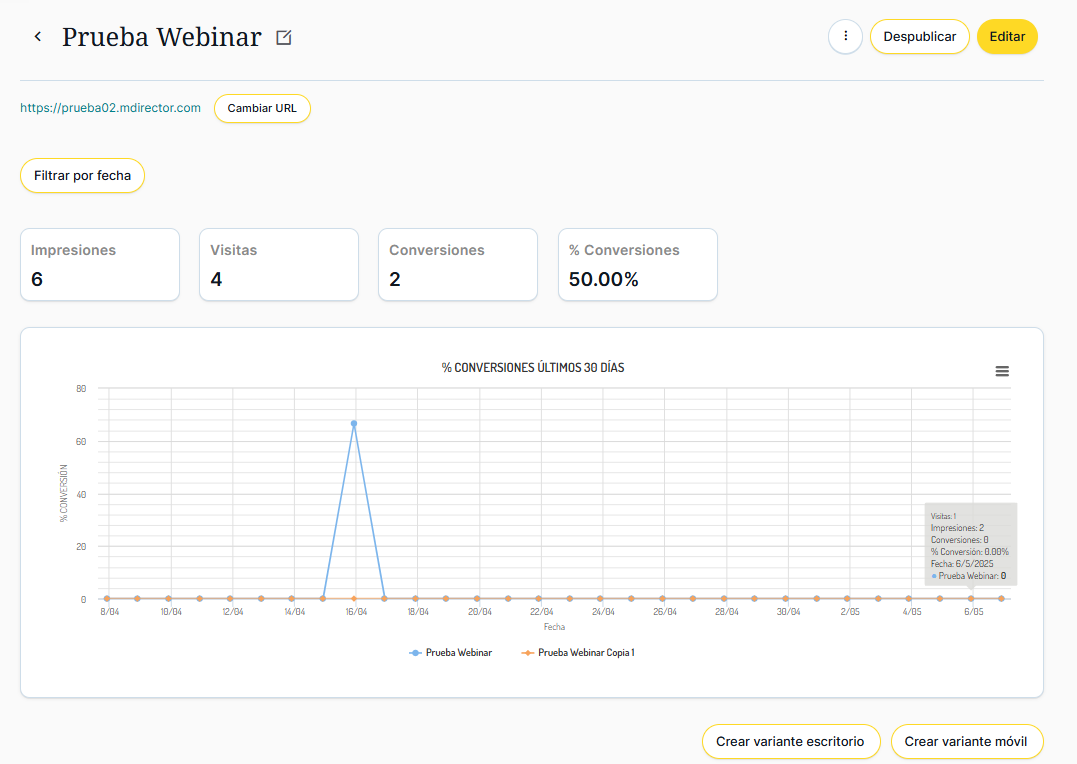Click the yellow Editar button
The height and width of the screenshot is (764, 1077).
coord(1007,37)
